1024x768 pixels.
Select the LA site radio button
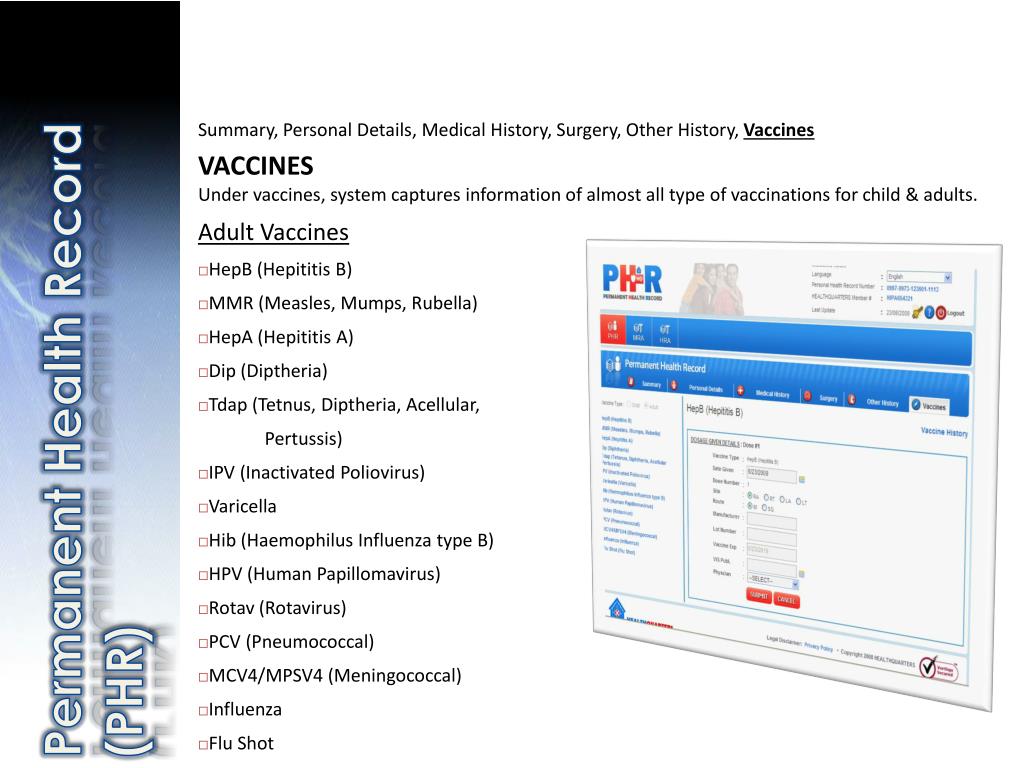coord(782,500)
